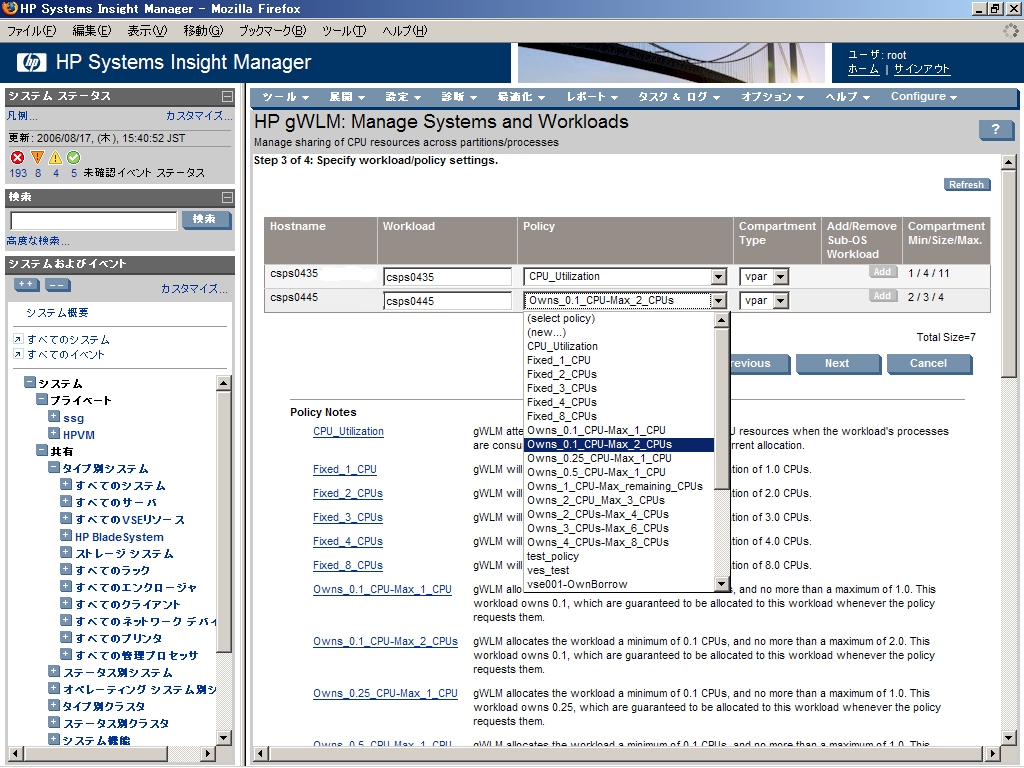Image resolution: width=1024 pixels, height=768 pixels.
Task: Click the critical red X status icon
Action: click(x=18, y=157)
